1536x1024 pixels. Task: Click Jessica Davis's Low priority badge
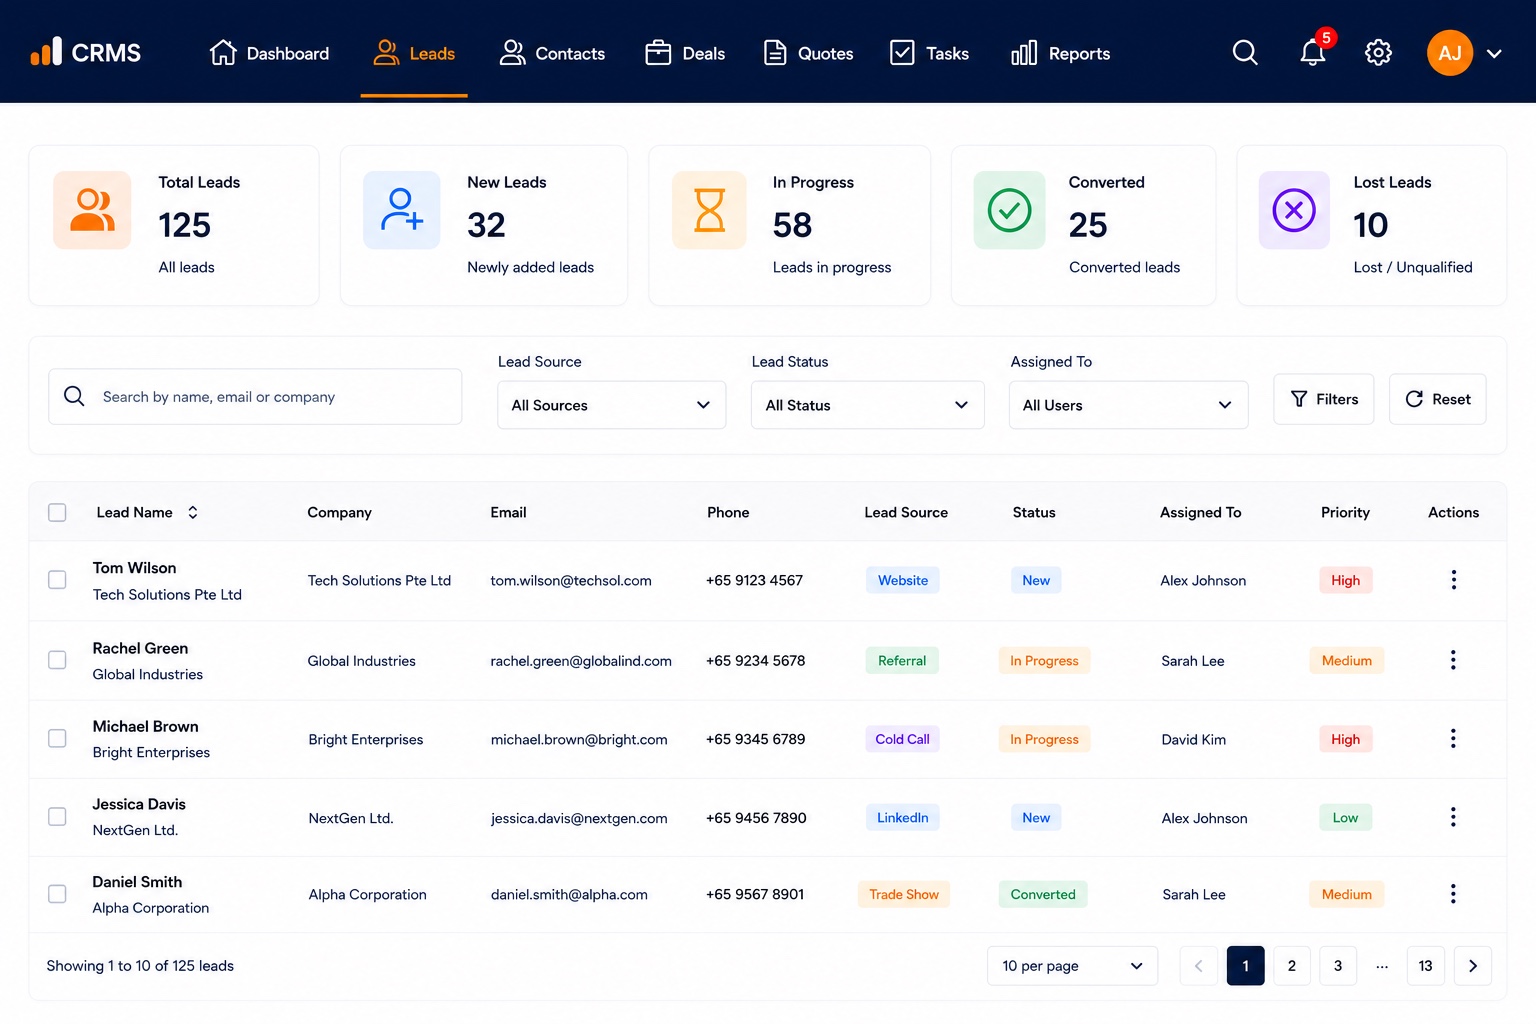click(1345, 817)
